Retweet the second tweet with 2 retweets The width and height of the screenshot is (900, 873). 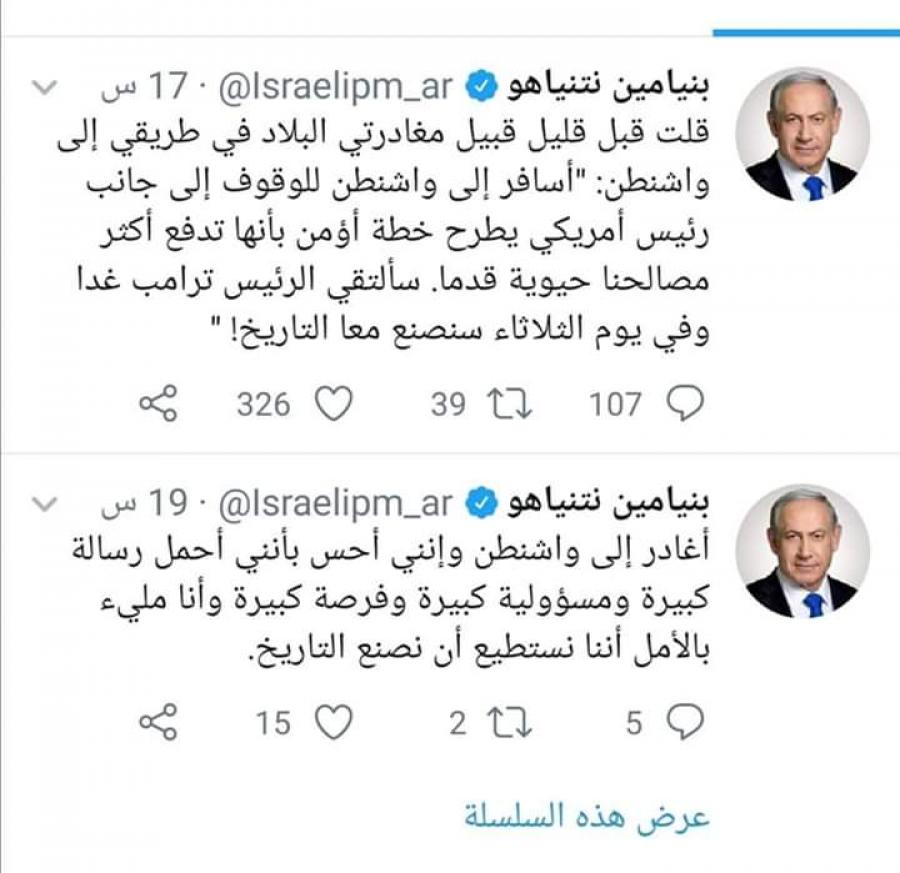point(510,723)
